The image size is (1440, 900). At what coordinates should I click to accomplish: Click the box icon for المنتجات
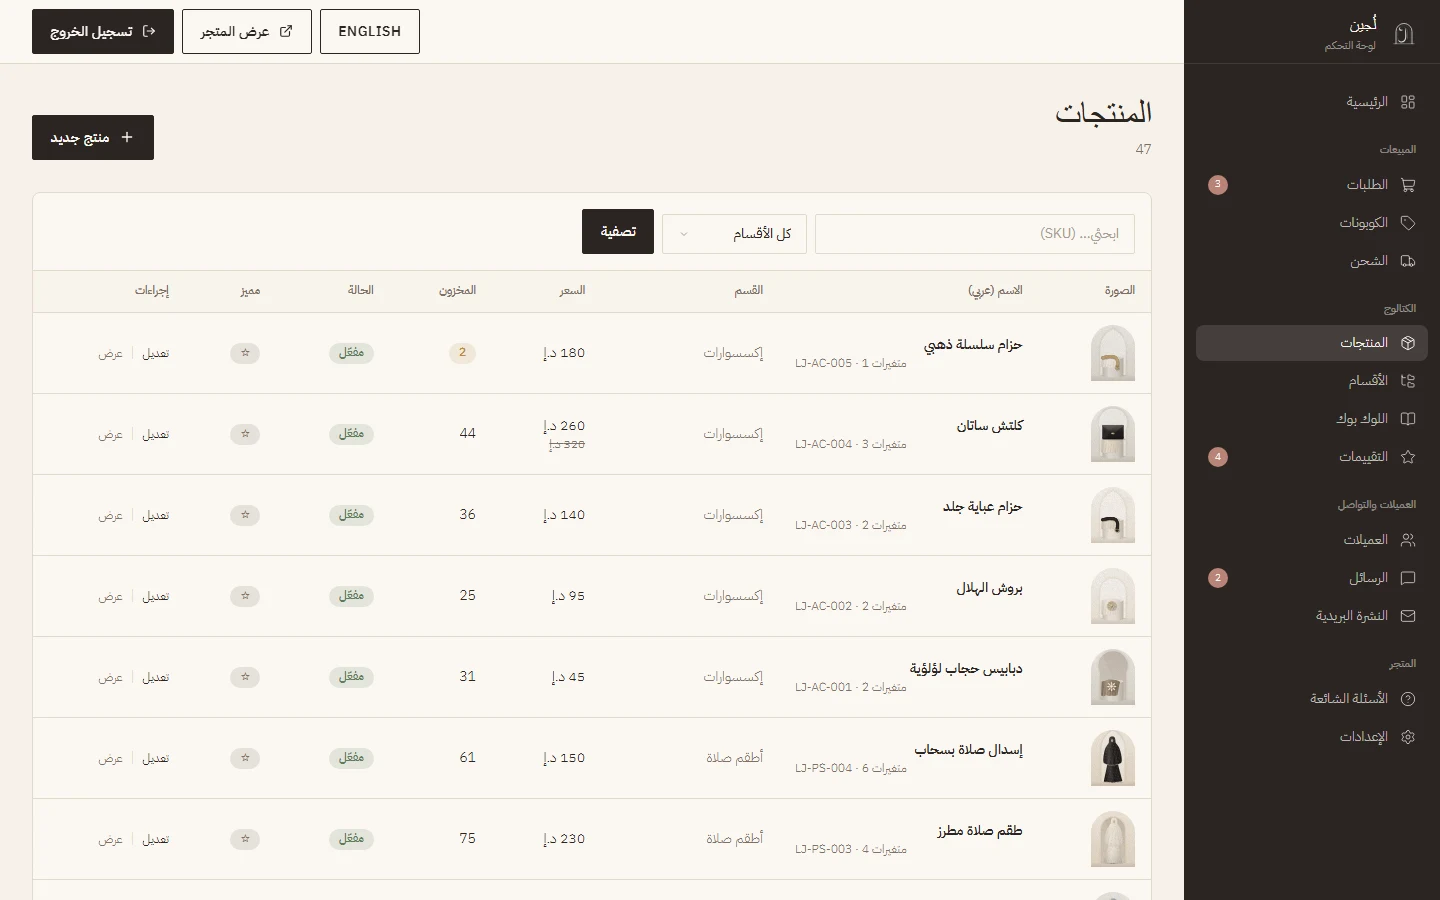pos(1408,343)
